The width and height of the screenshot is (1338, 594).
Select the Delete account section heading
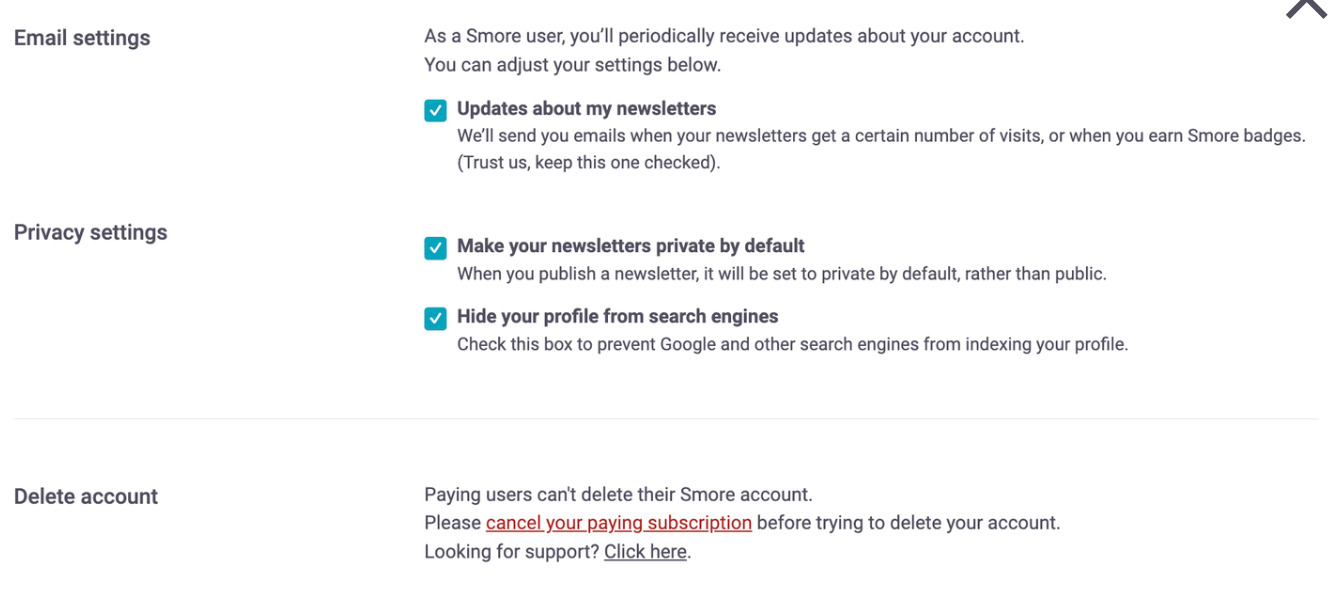pyautogui.click(x=86, y=496)
